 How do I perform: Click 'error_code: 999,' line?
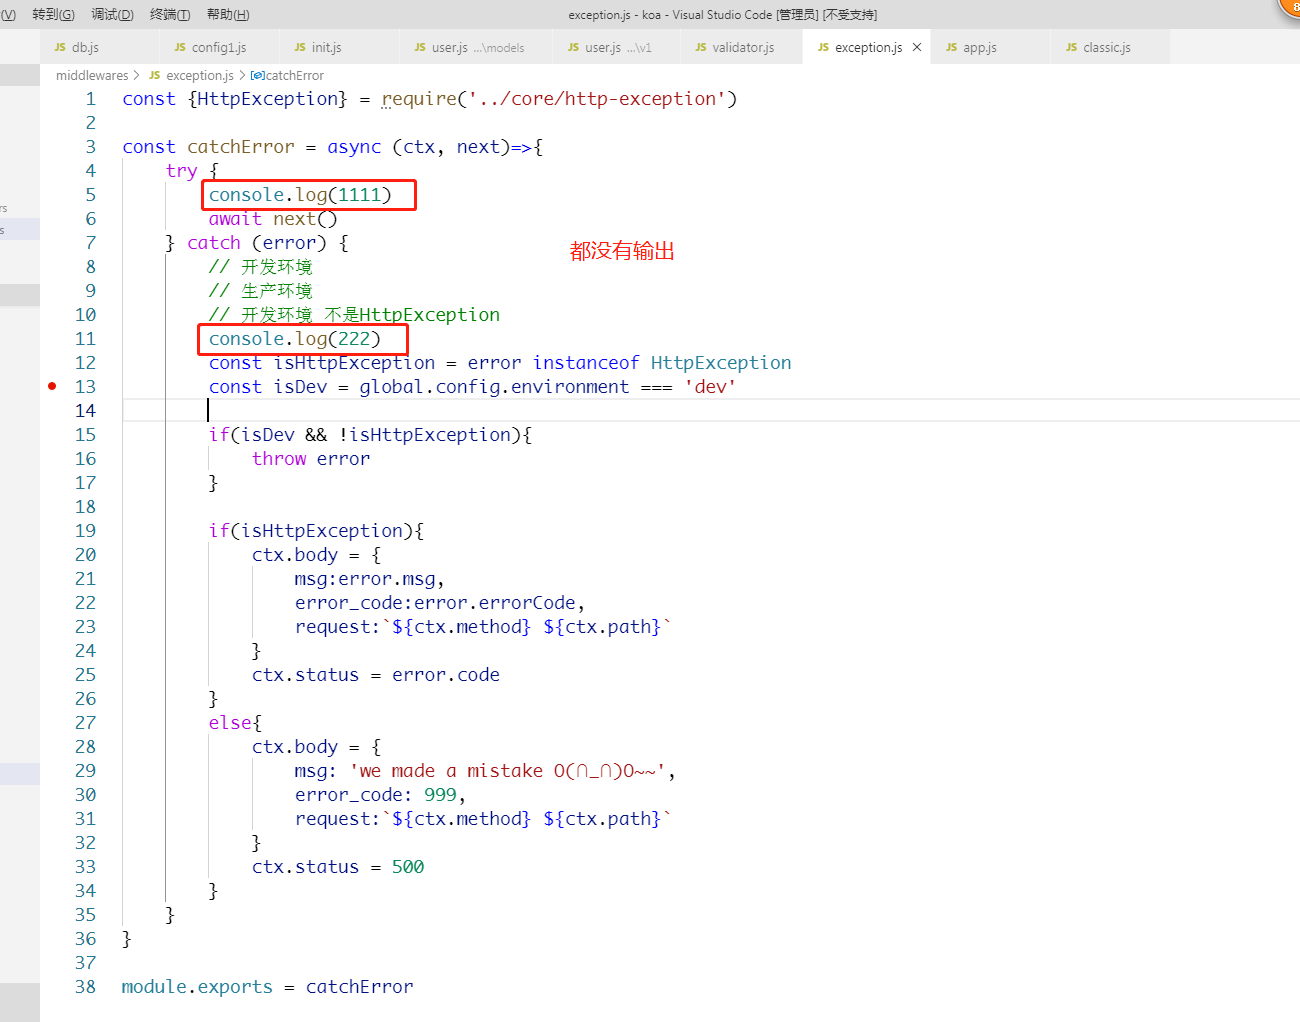pyautogui.click(x=380, y=795)
